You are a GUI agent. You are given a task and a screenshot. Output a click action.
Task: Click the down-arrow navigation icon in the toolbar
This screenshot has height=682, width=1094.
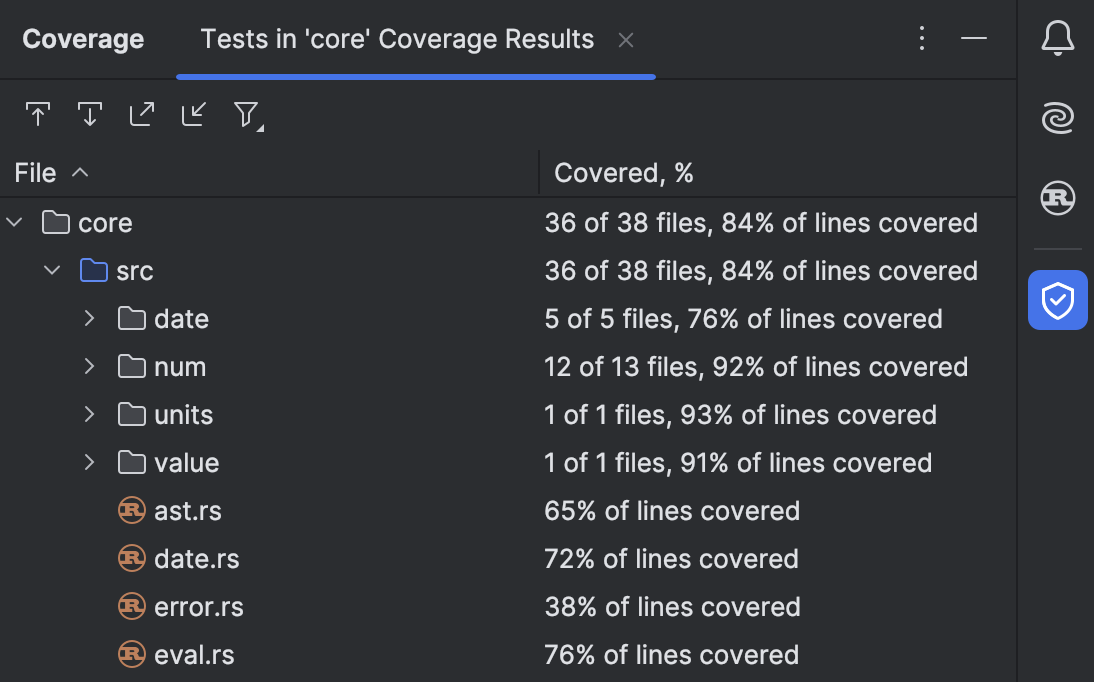point(90,114)
